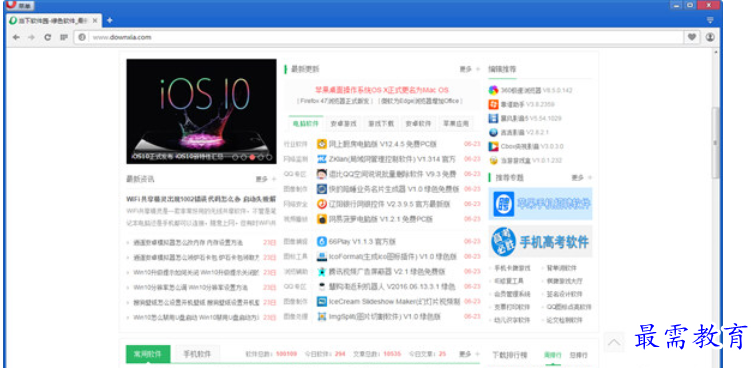Switch to the 安卓游戏 tab
The image size is (756, 368).
(343, 123)
